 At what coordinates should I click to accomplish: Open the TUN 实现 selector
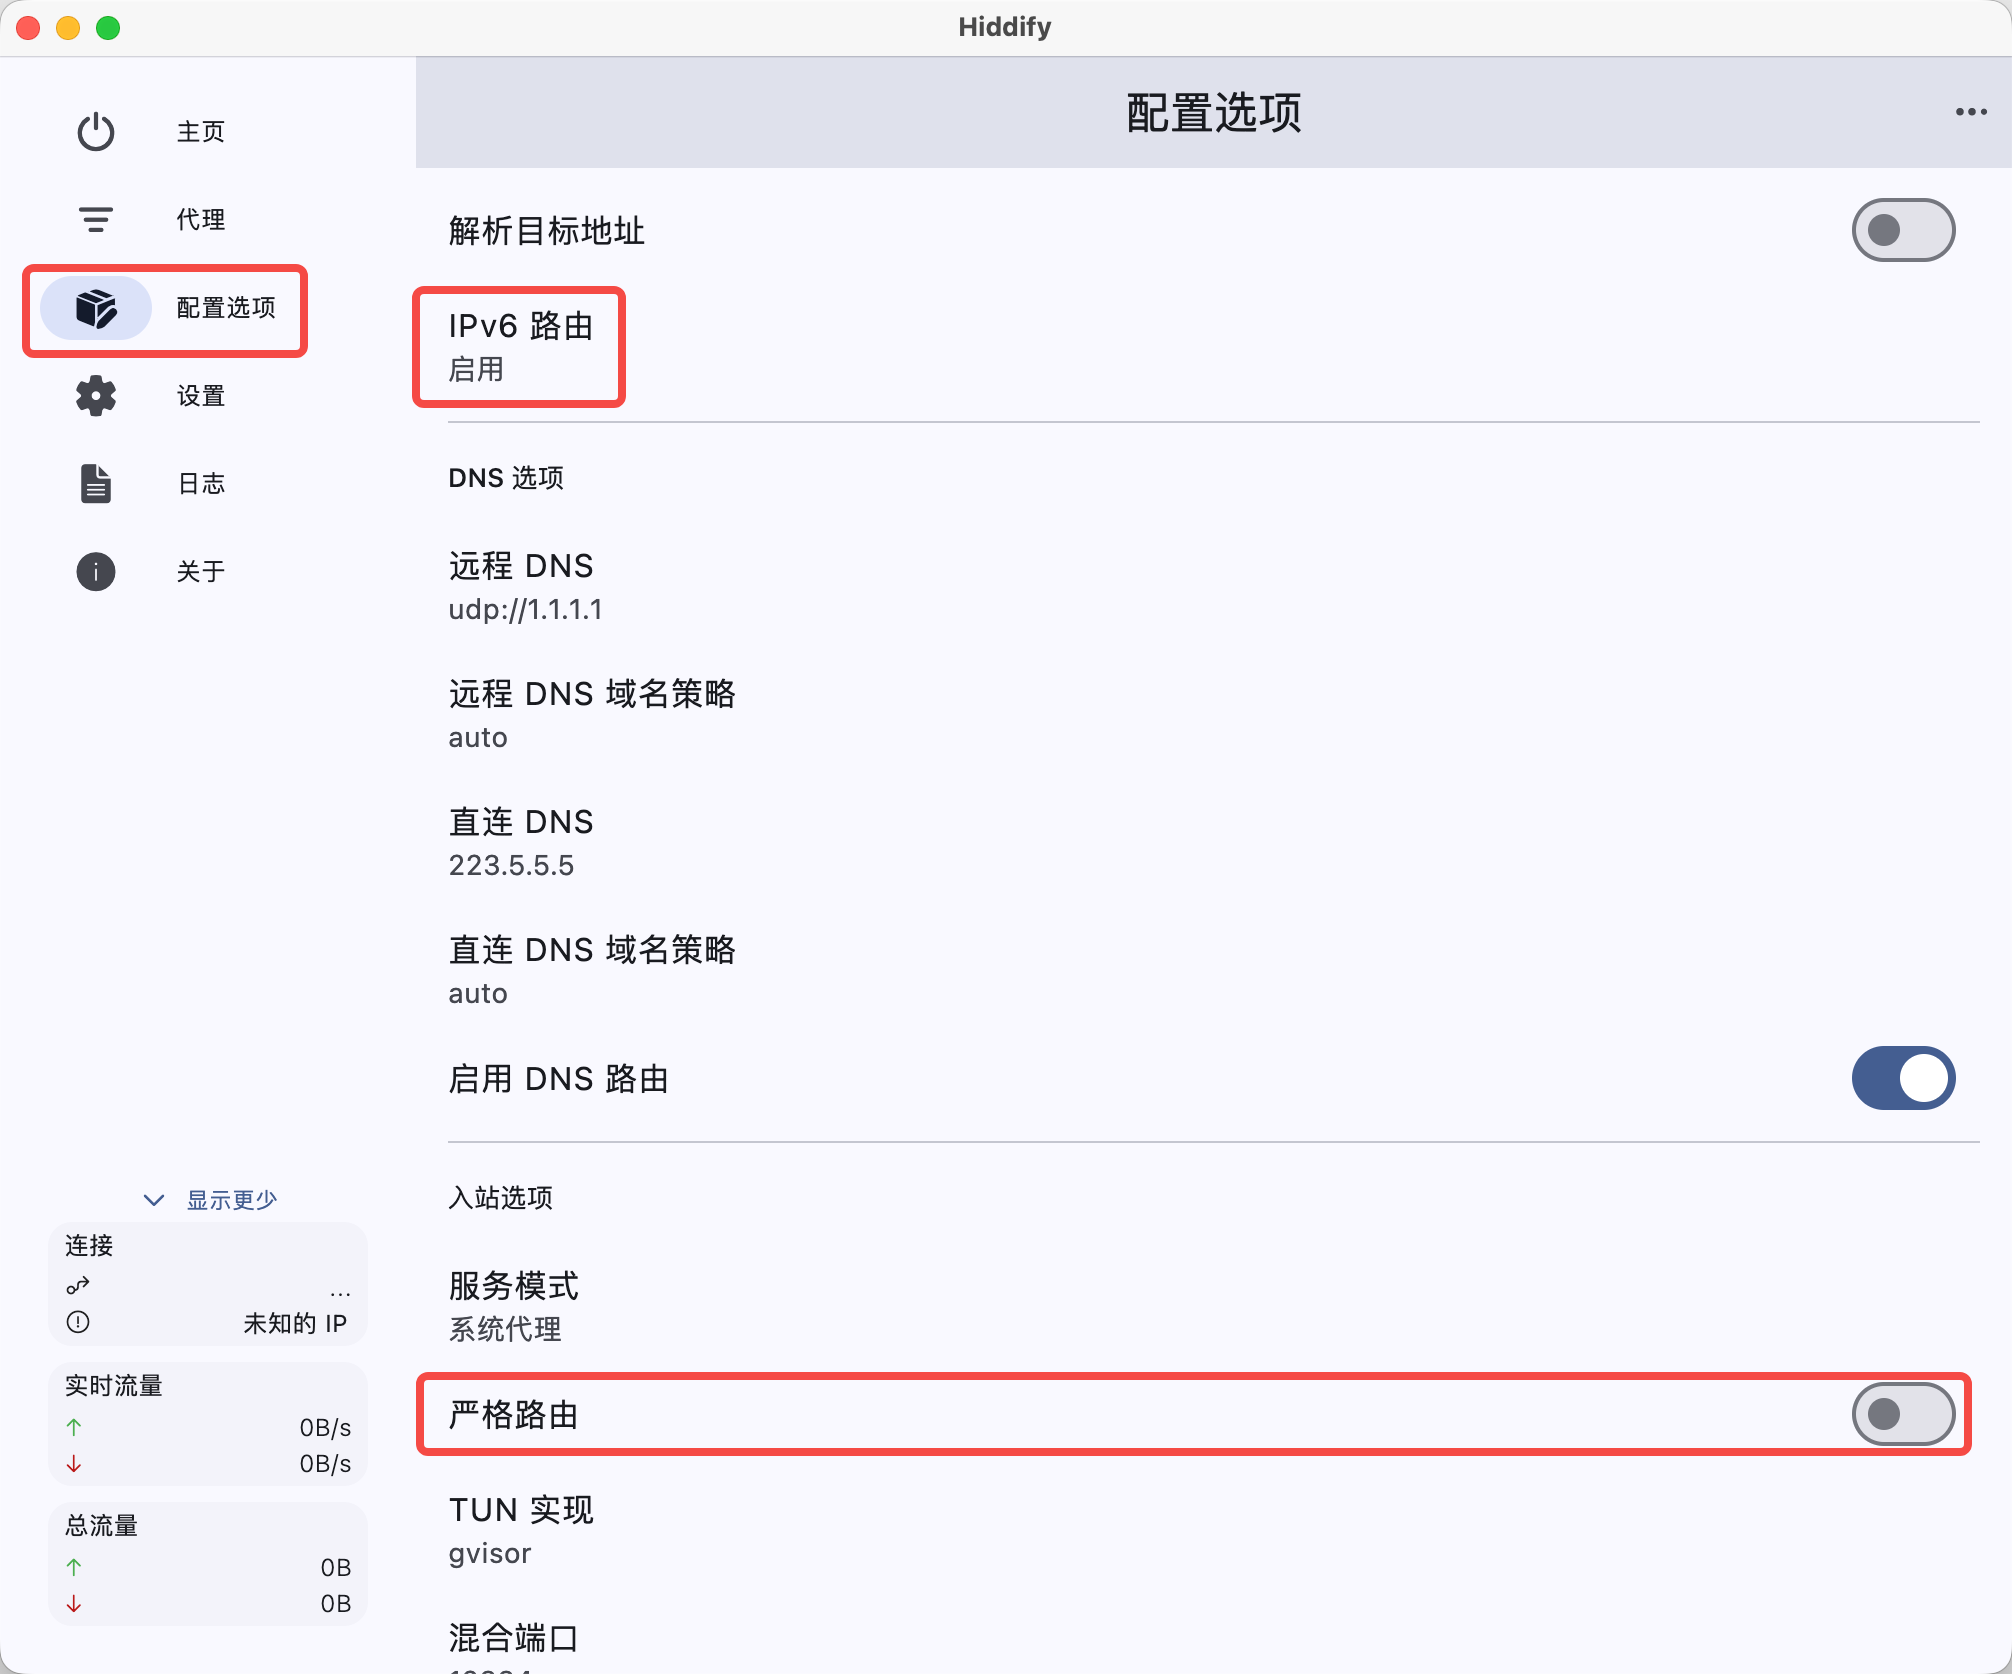click(x=1214, y=1530)
